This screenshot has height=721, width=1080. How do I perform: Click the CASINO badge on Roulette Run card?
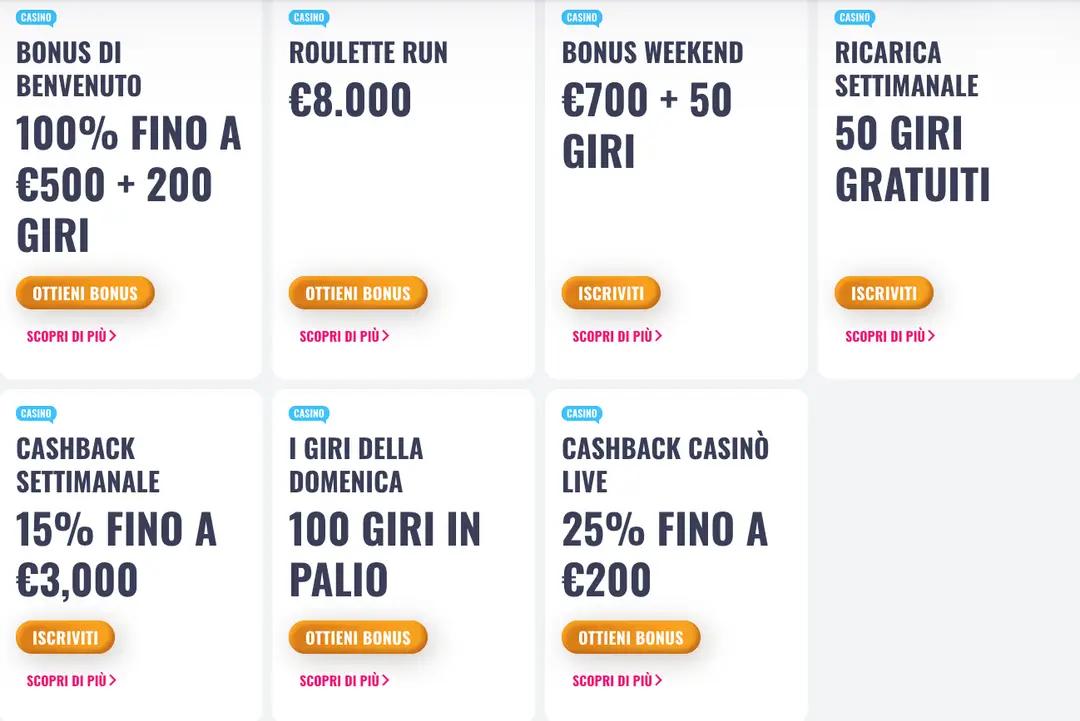pyautogui.click(x=310, y=17)
